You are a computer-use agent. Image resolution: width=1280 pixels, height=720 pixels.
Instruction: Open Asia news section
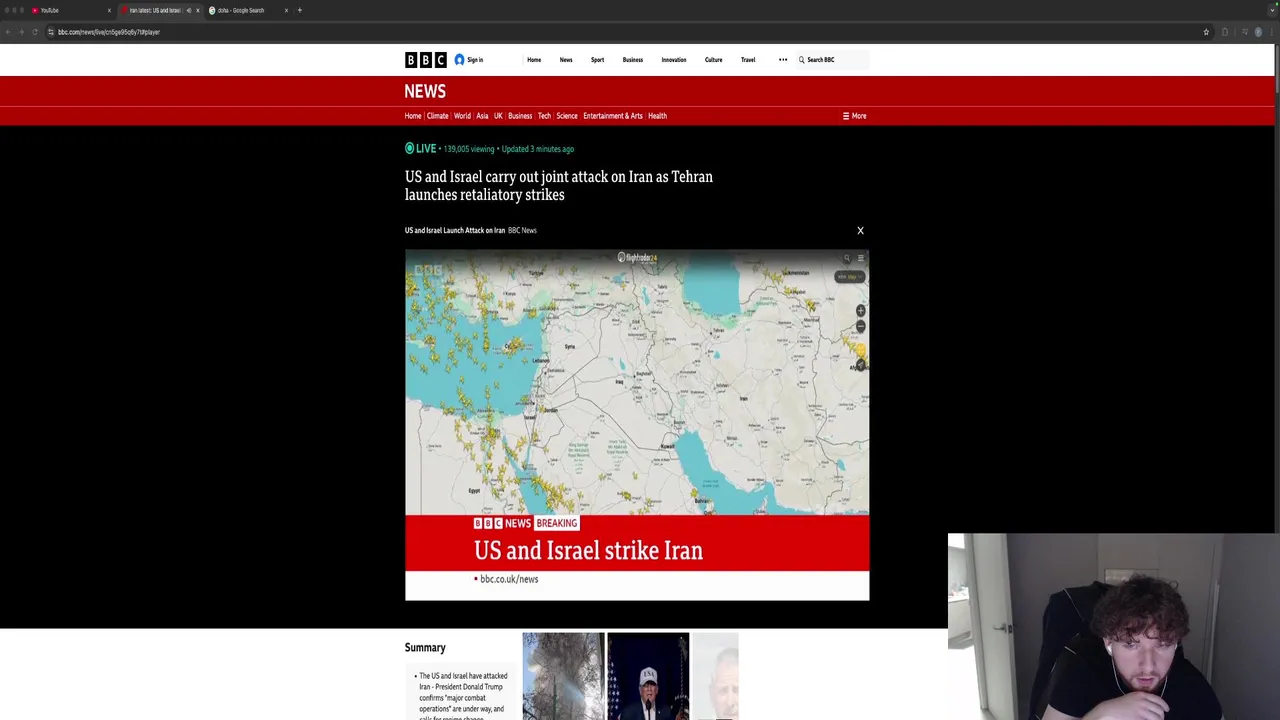click(x=482, y=116)
